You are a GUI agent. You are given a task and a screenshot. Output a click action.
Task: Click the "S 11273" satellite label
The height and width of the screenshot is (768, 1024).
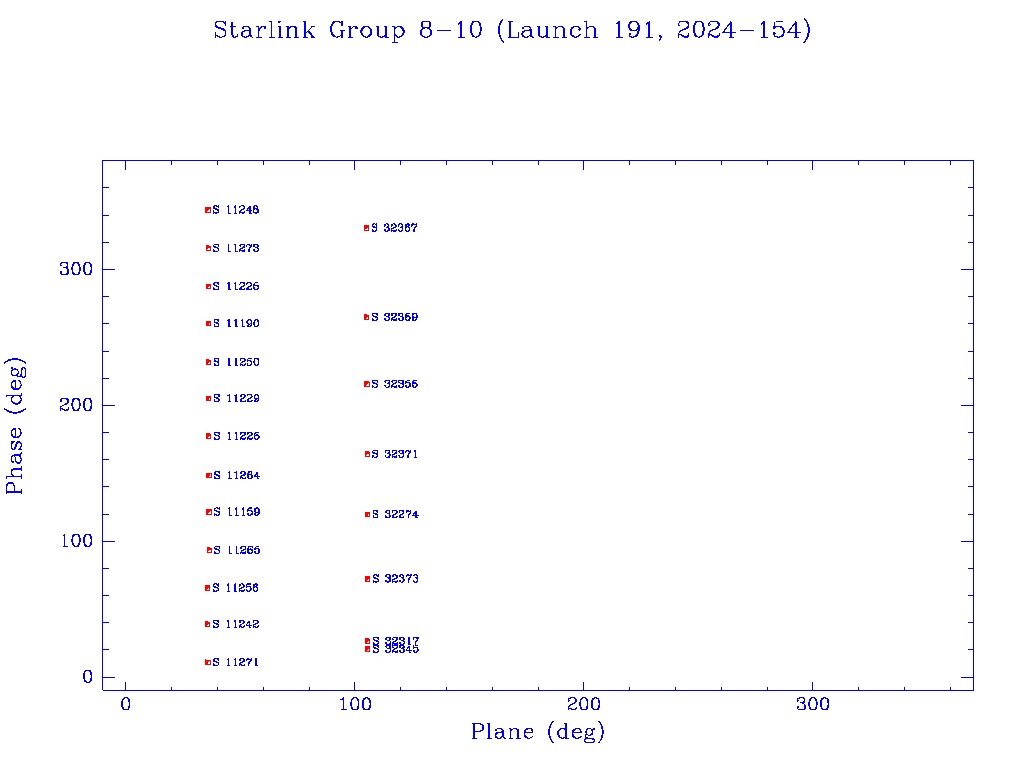pos(236,248)
